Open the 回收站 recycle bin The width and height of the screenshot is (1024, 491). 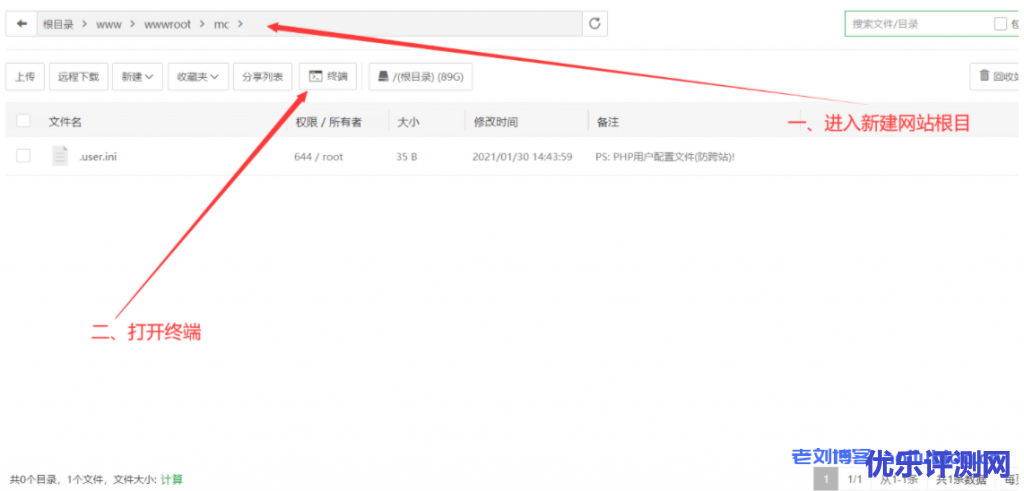click(997, 76)
